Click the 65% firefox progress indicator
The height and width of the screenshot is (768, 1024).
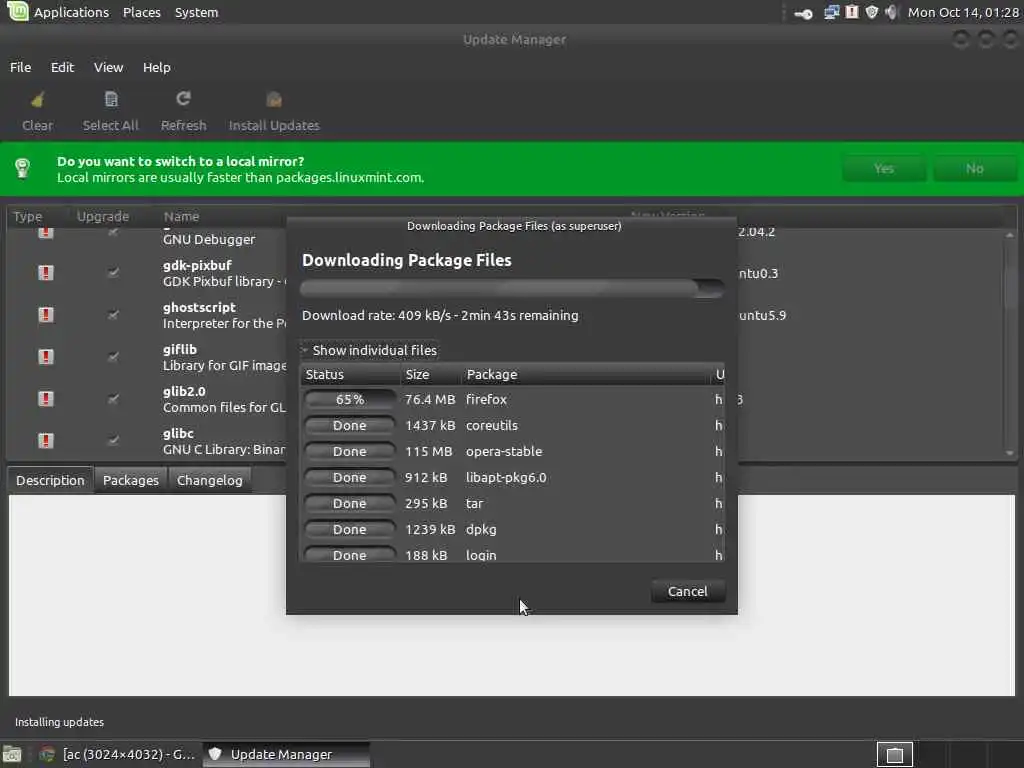[x=349, y=399]
